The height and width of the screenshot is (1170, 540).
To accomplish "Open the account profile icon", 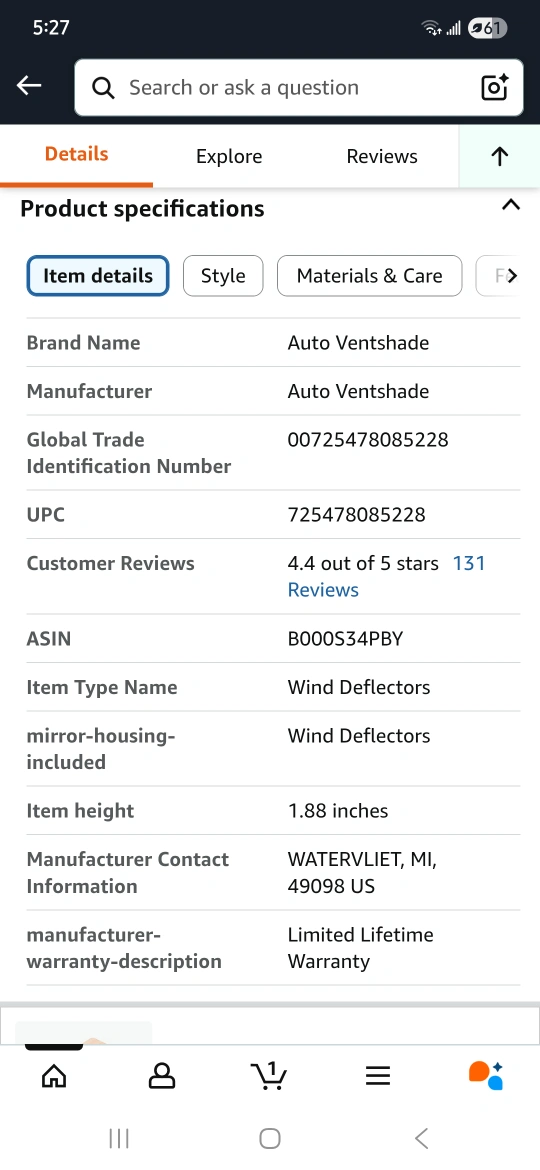I will 162,1075.
